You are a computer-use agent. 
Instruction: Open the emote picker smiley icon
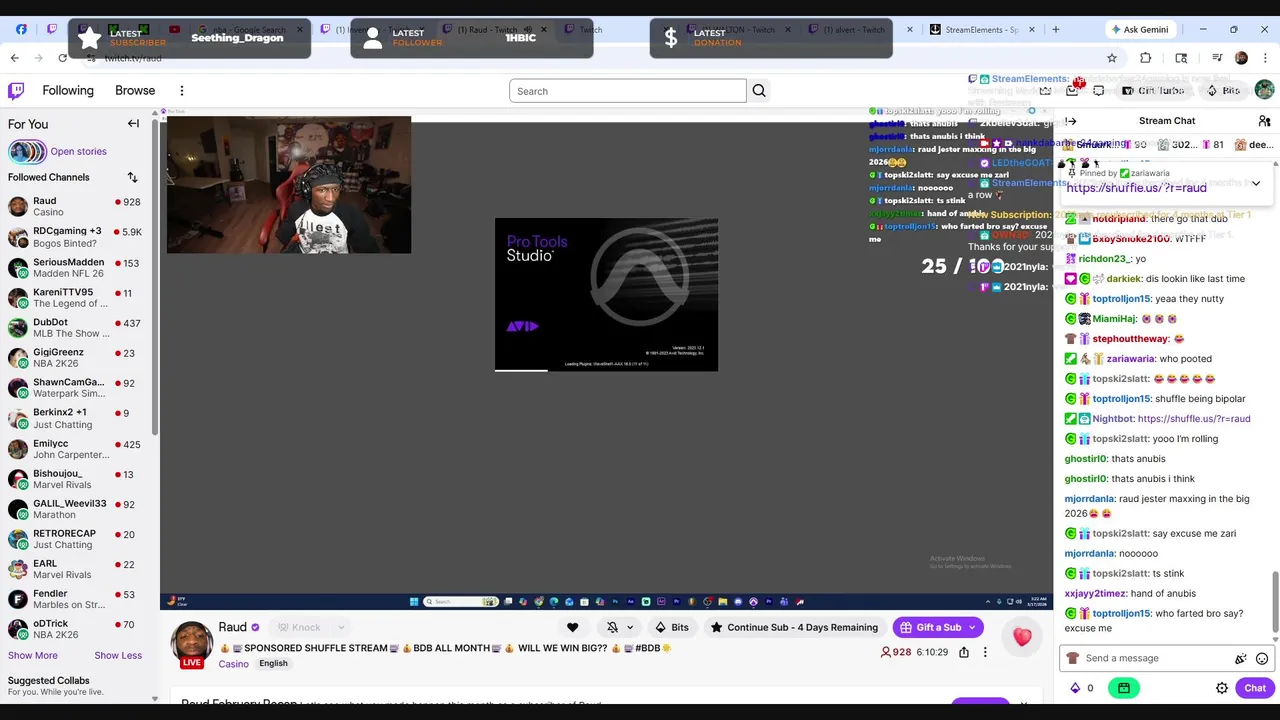1262,659
